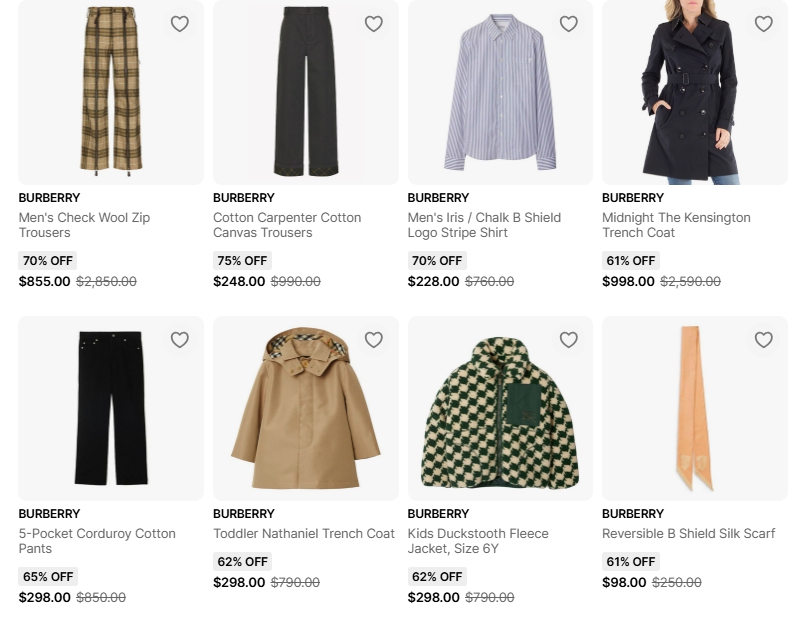
Task: Heart the Midnight Kensington Trench Coat
Action: coord(764,24)
